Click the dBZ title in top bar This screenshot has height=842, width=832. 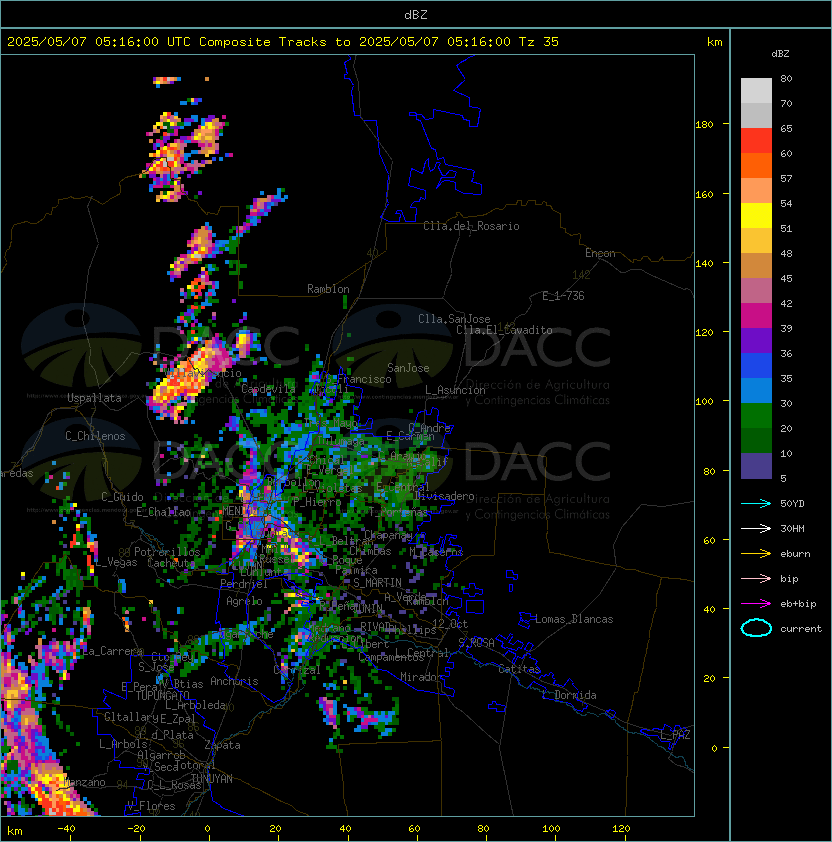416,15
